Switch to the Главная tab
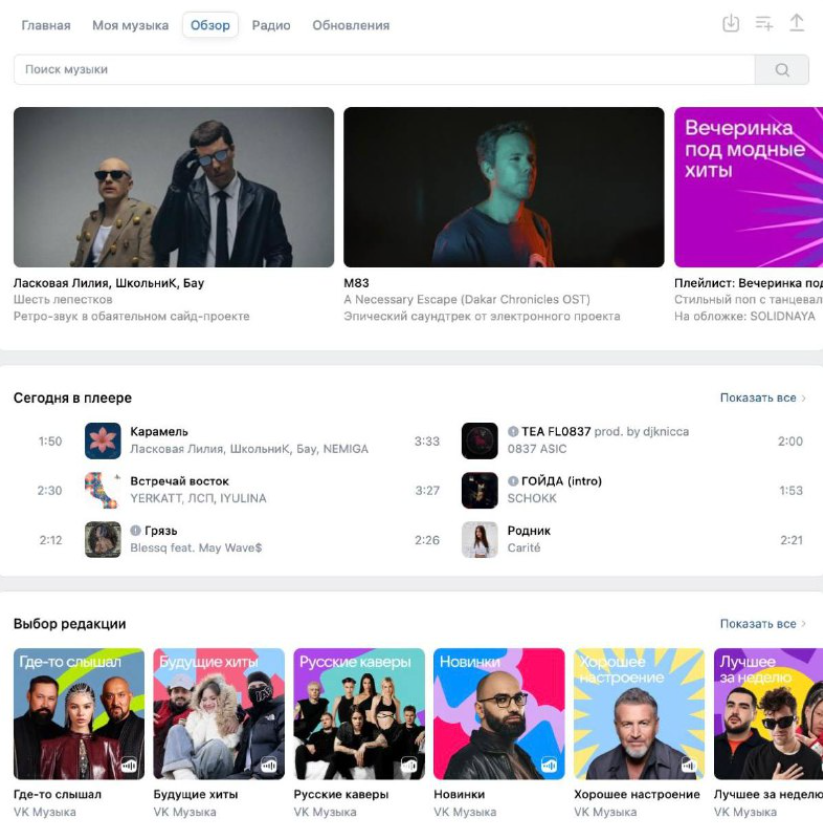The width and height of the screenshot is (823, 835). (x=46, y=25)
